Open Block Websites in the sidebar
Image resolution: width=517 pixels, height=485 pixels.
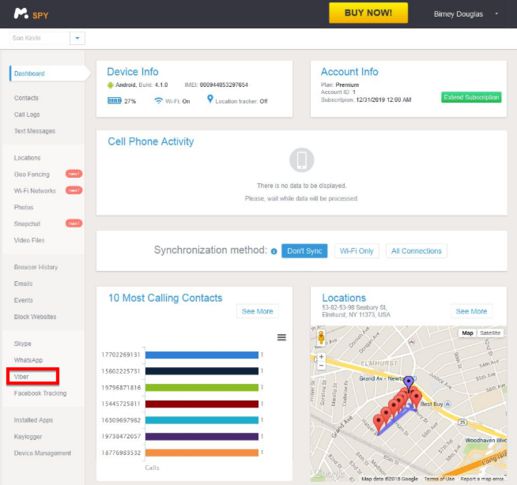tap(35, 317)
